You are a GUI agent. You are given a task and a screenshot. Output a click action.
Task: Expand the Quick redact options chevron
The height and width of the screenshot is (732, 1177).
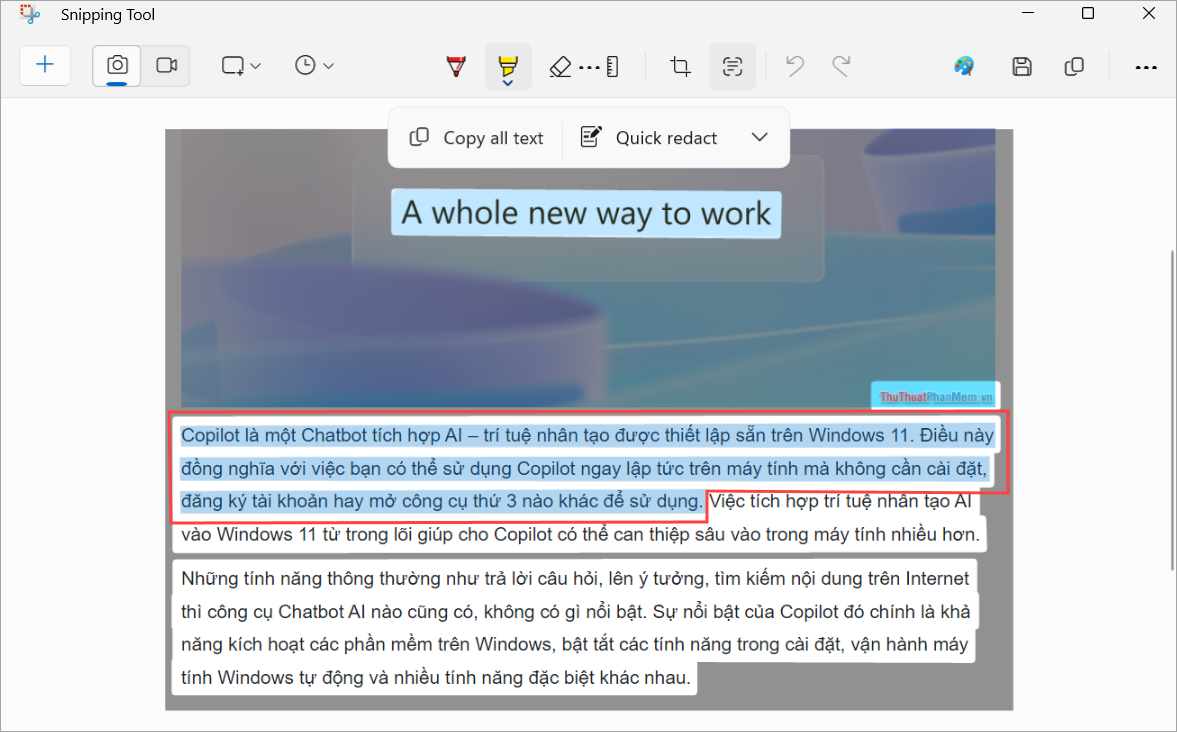[x=759, y=137]
